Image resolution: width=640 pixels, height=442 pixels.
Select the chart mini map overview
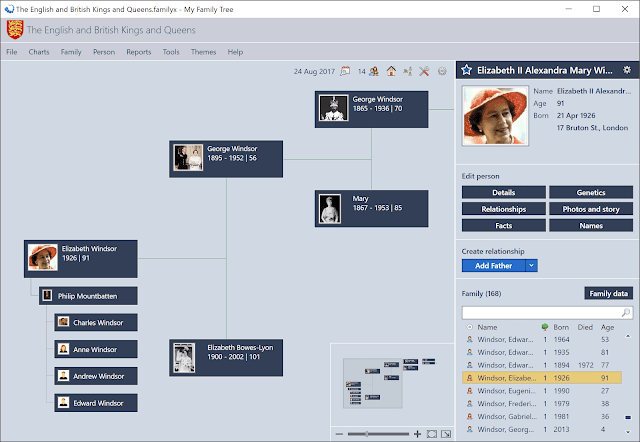point(392,384)
